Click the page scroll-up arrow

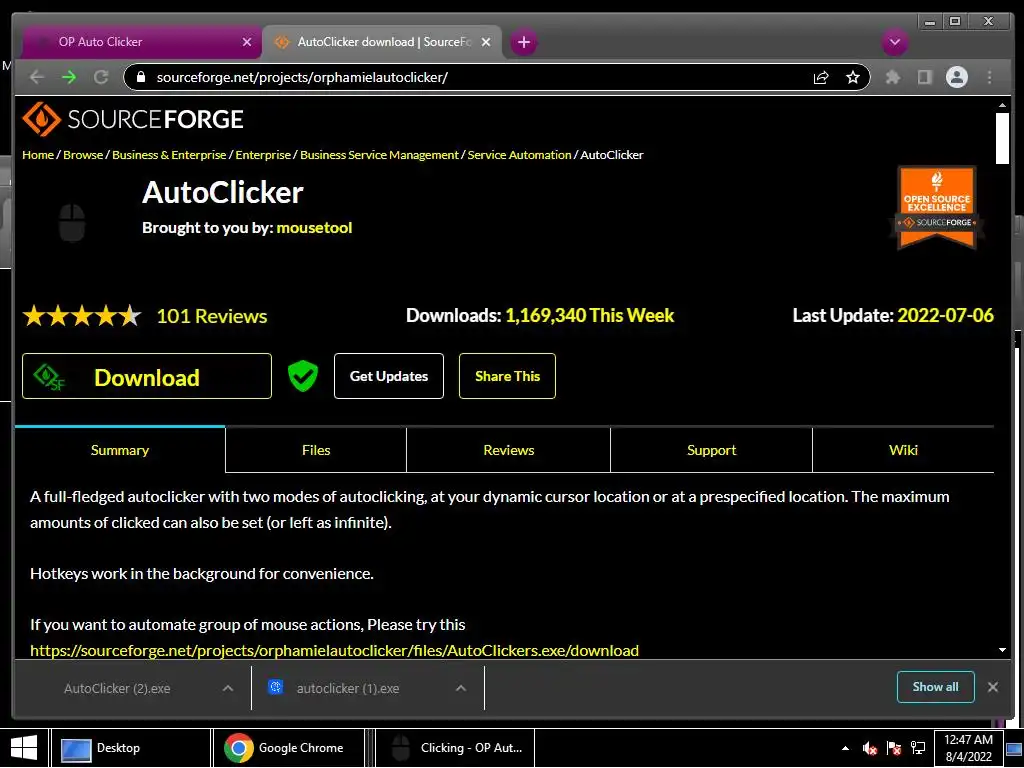coord(1002,104)
